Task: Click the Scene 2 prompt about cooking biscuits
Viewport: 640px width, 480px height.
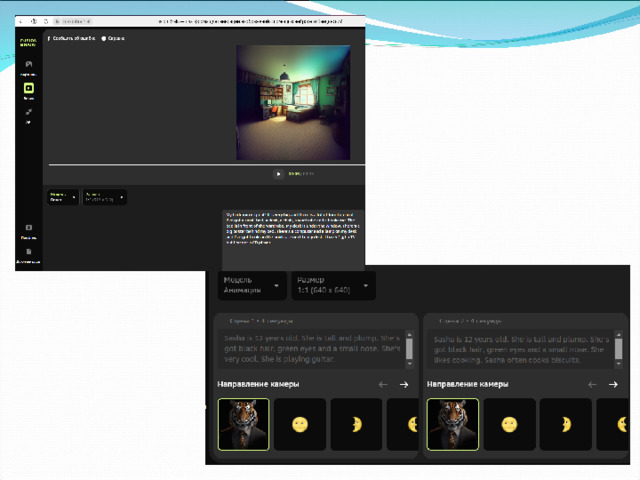Action: pos(522,350)
